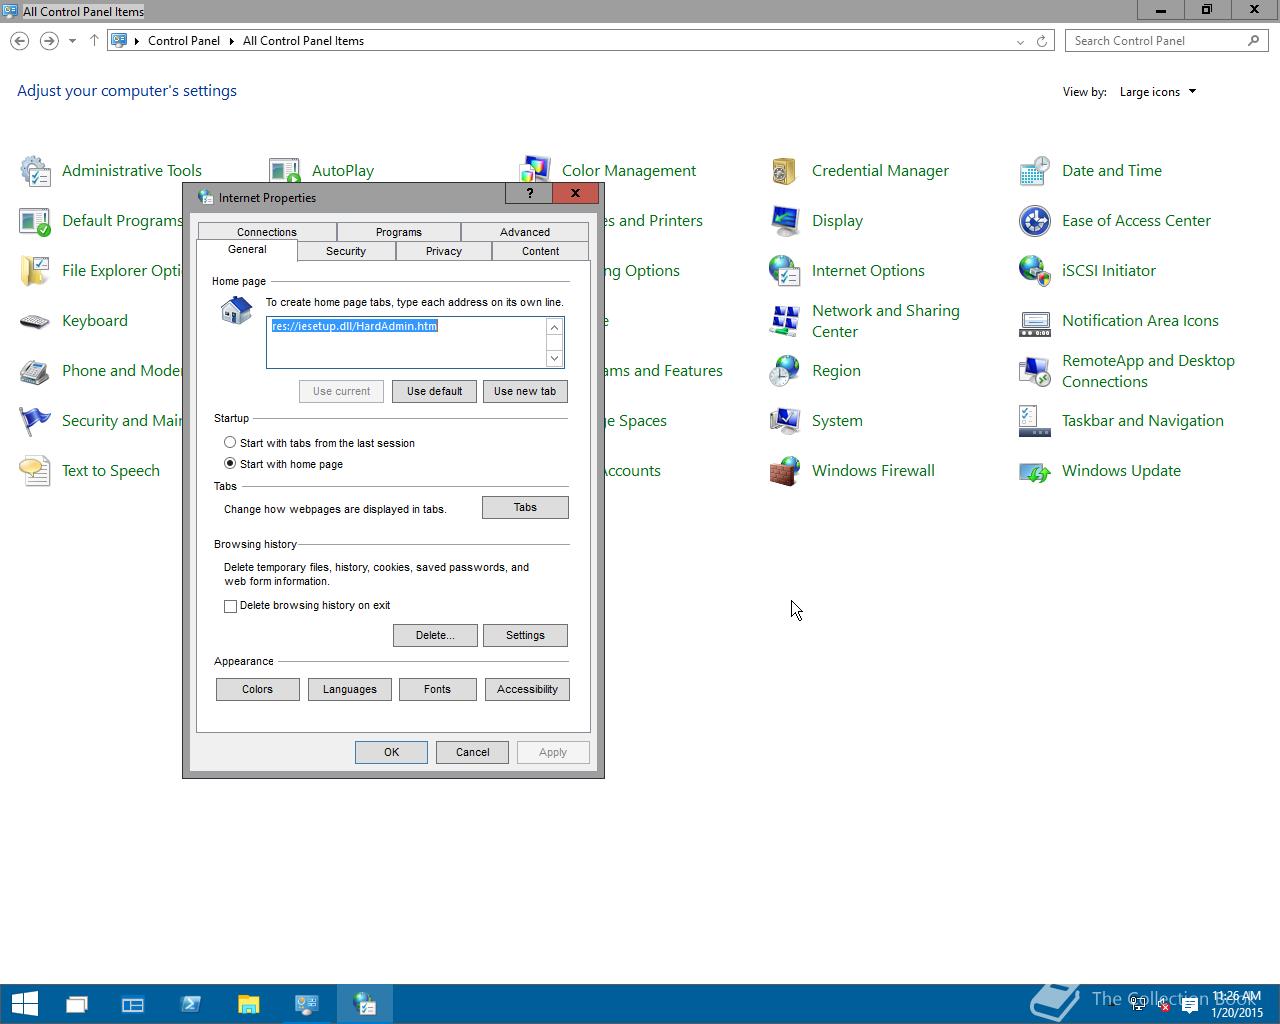Open iSCSI Initiator icon
1280x1024 pixels.
tap(1035, 271)
